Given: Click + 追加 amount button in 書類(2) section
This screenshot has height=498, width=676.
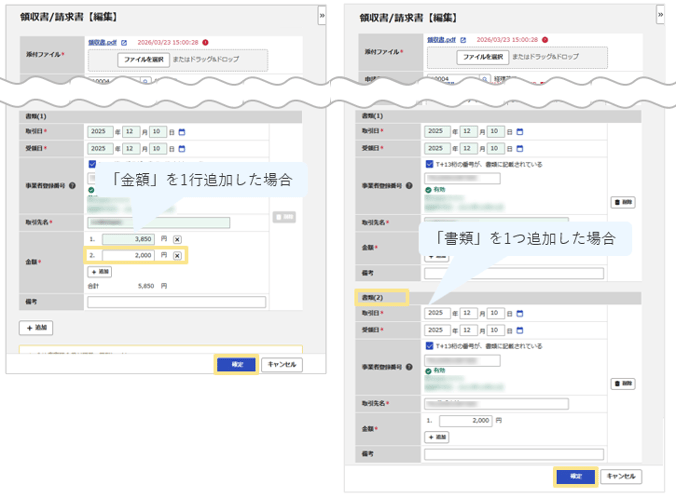Looking at the screenshot, I should point(437,437).
